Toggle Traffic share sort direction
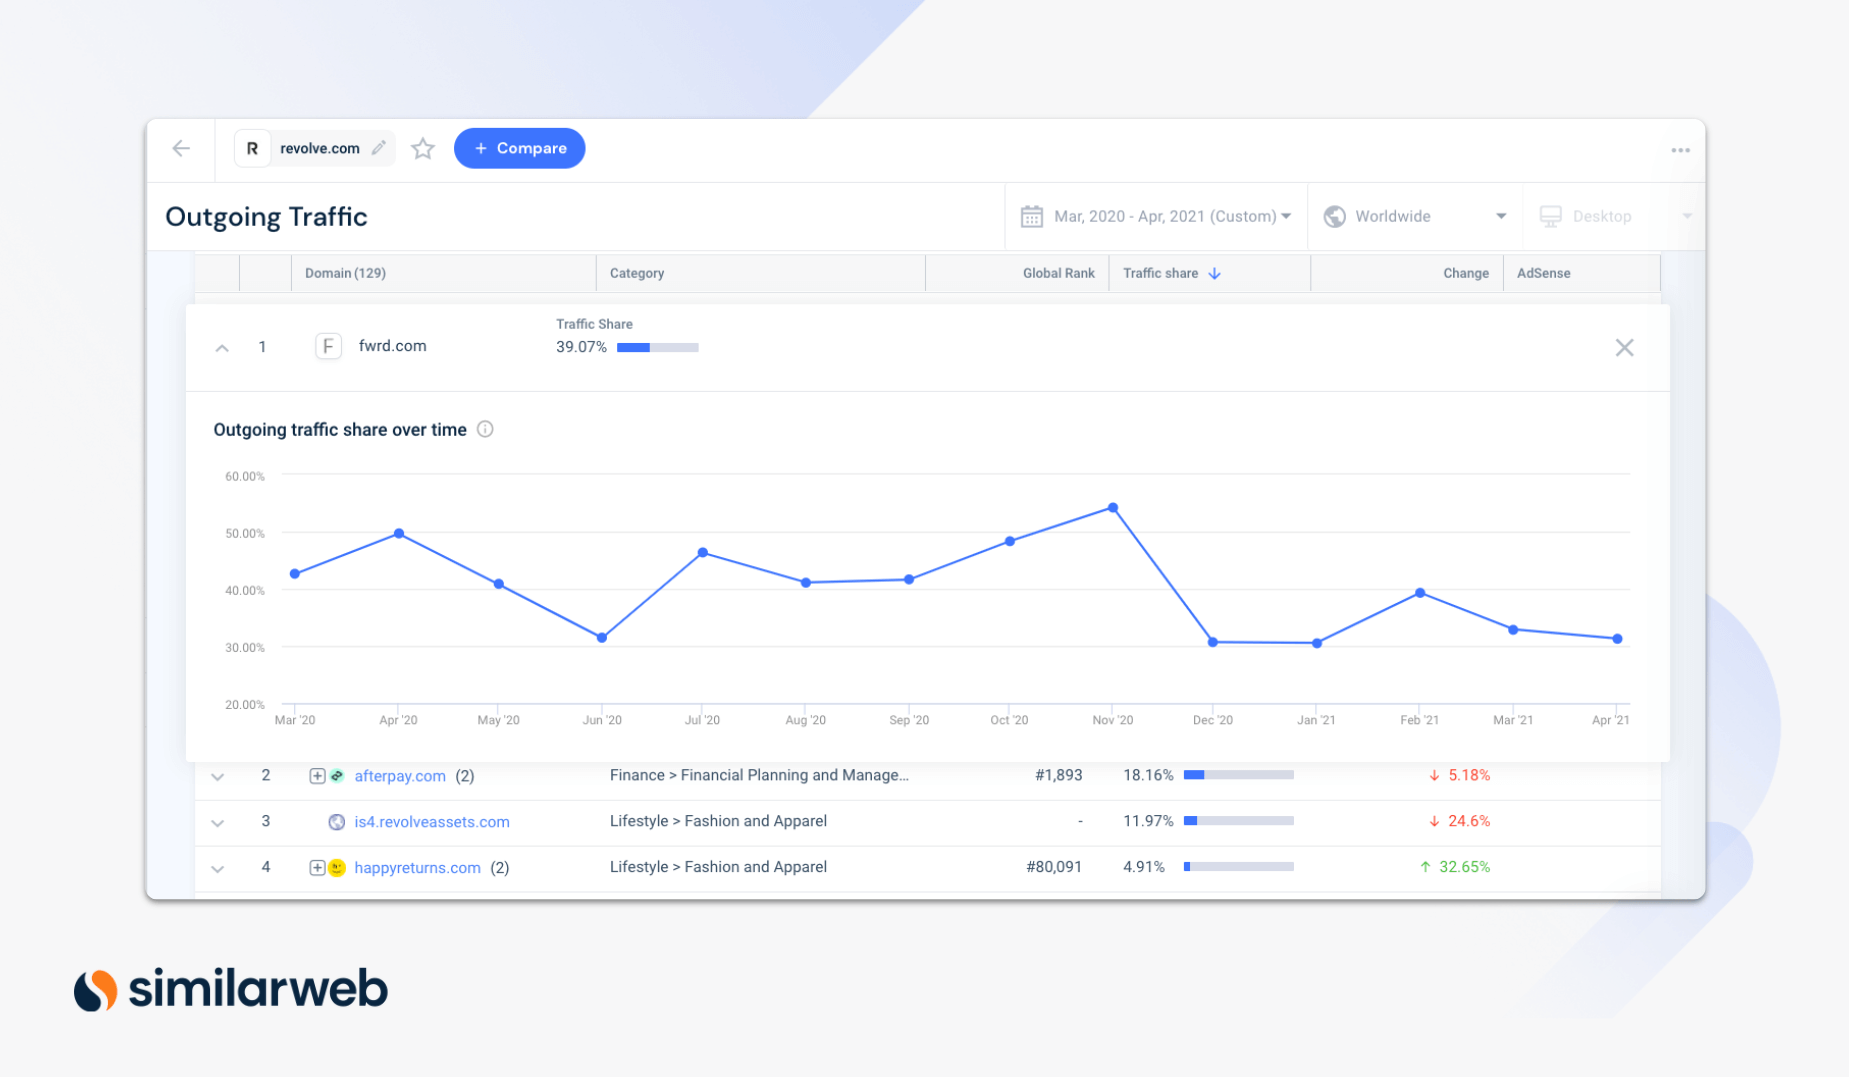1849x1077 pixels. (x=1213, y=273)
